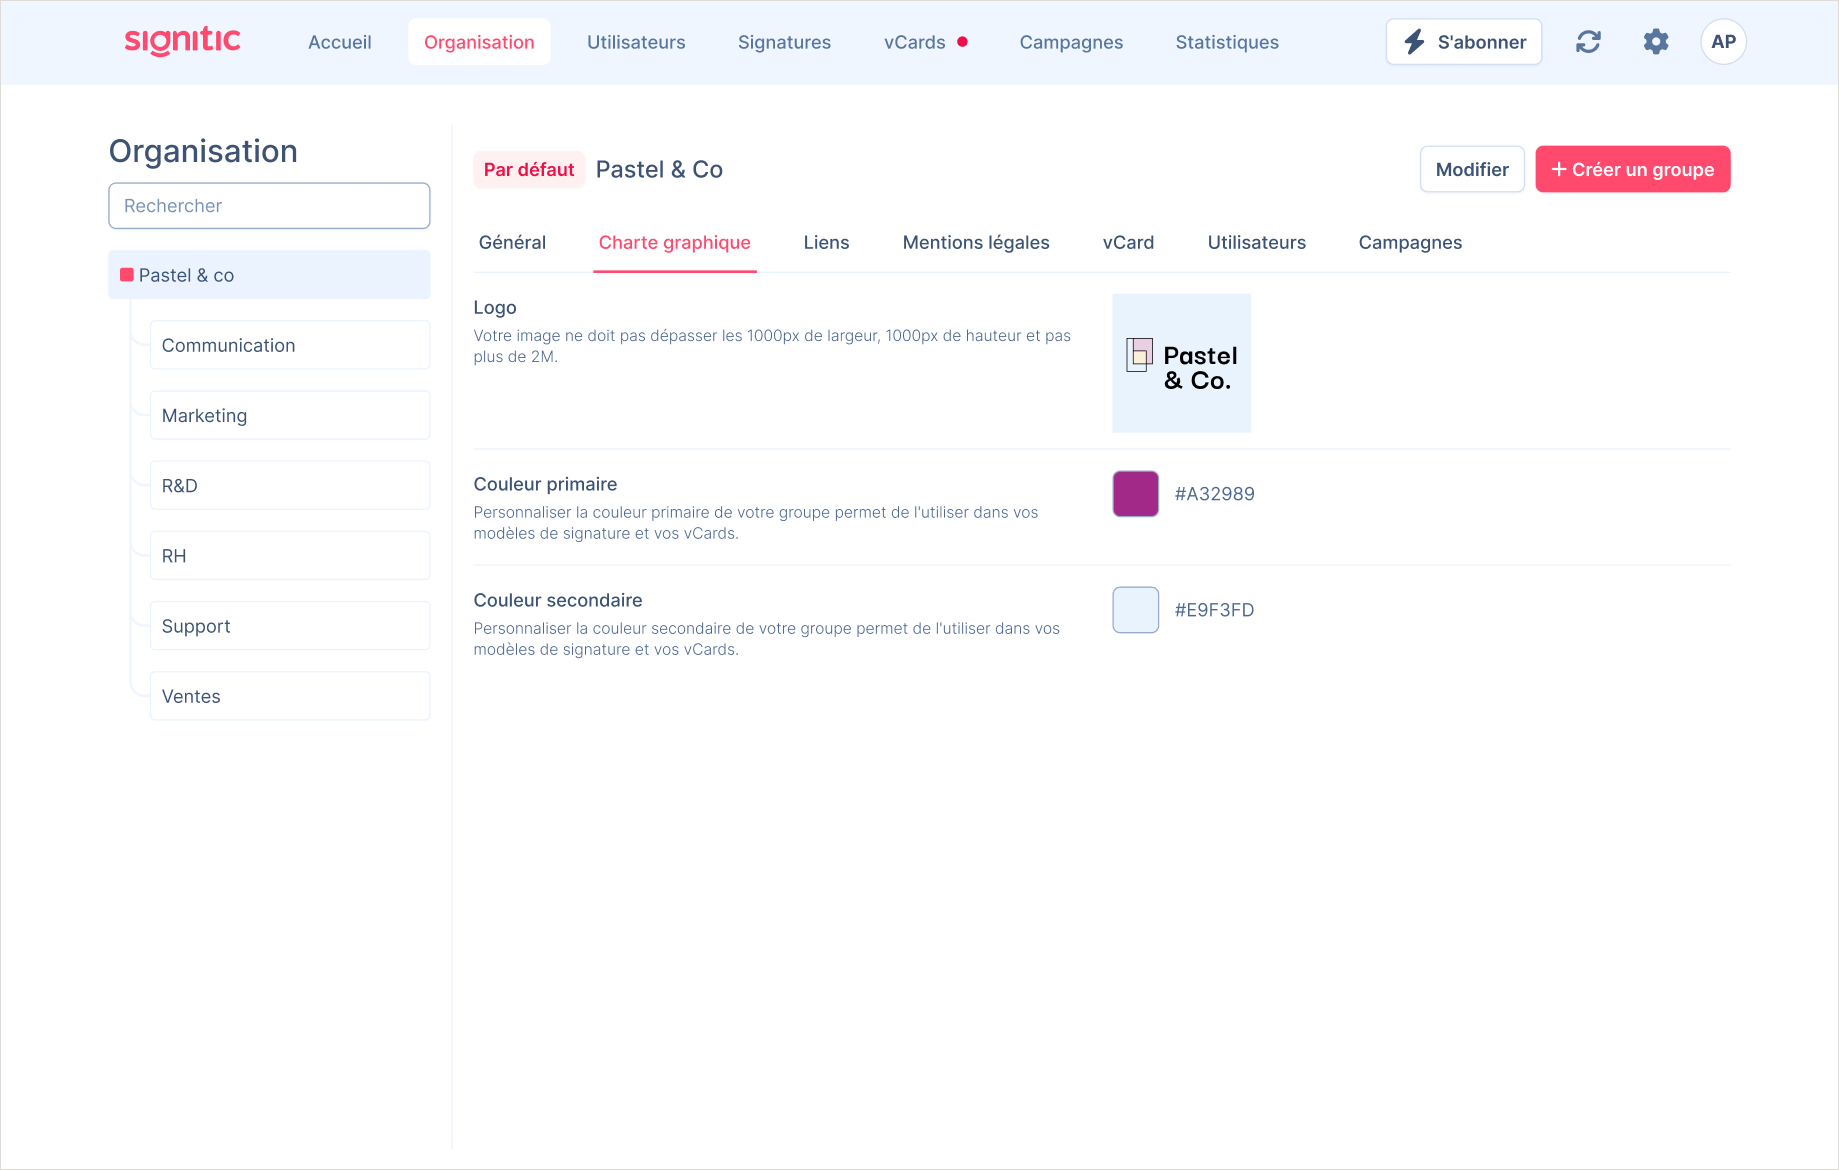Select the Ventes group
This screenshot has height=1170, width=1839.
(289, 696)
